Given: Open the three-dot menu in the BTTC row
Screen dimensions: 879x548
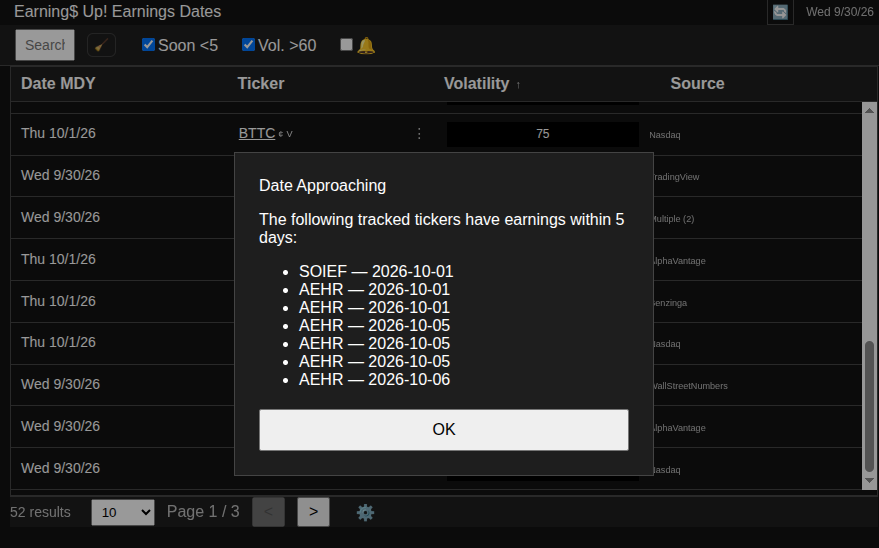Looking at the screenshot, I should tap(419, 134).
